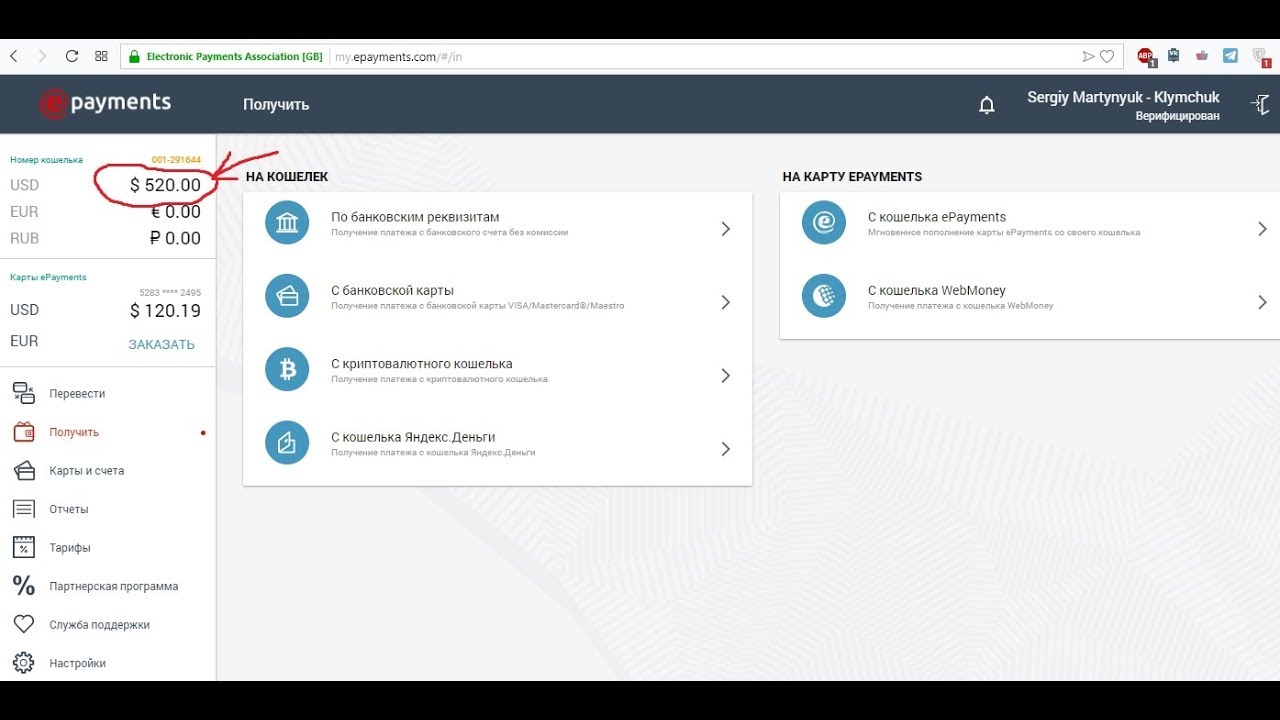Screen dimensions: 1280x720
Task: Go back with browser back arrow
Action: [14, 57]
